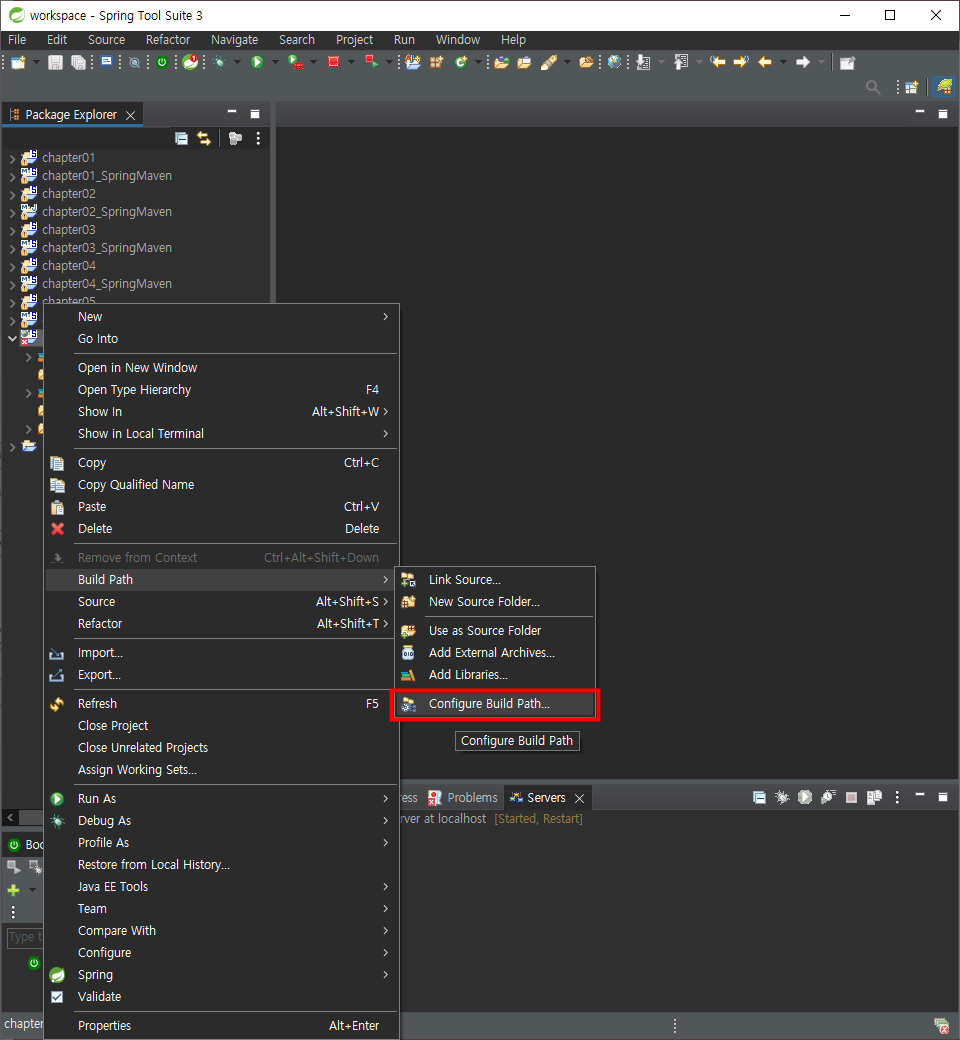This screenshot has height=1040, width=960.
Task: Click Delete in context menu
Action: pyautogui.click(x=222, y=529)
